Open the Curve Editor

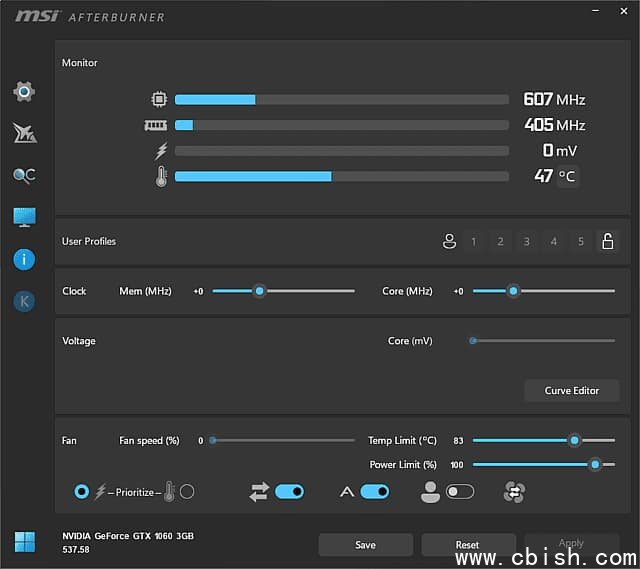(x=571, y=391)
